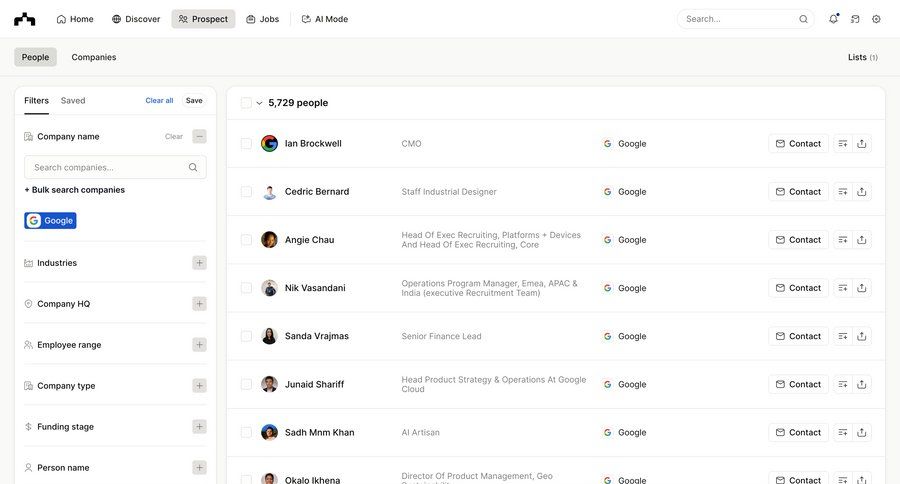Add Nik Vasandani to a list
Image resolution: width=900 pixels, height=484 pixels.
click(842, 288)
